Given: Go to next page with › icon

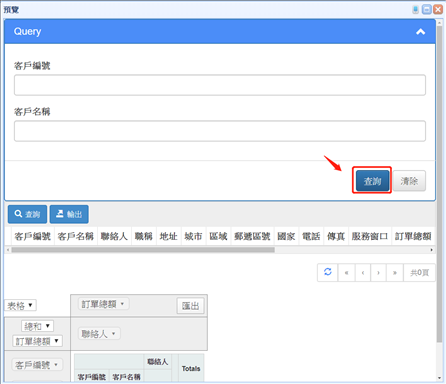Looking at the screenshot, I should [378, 273].
